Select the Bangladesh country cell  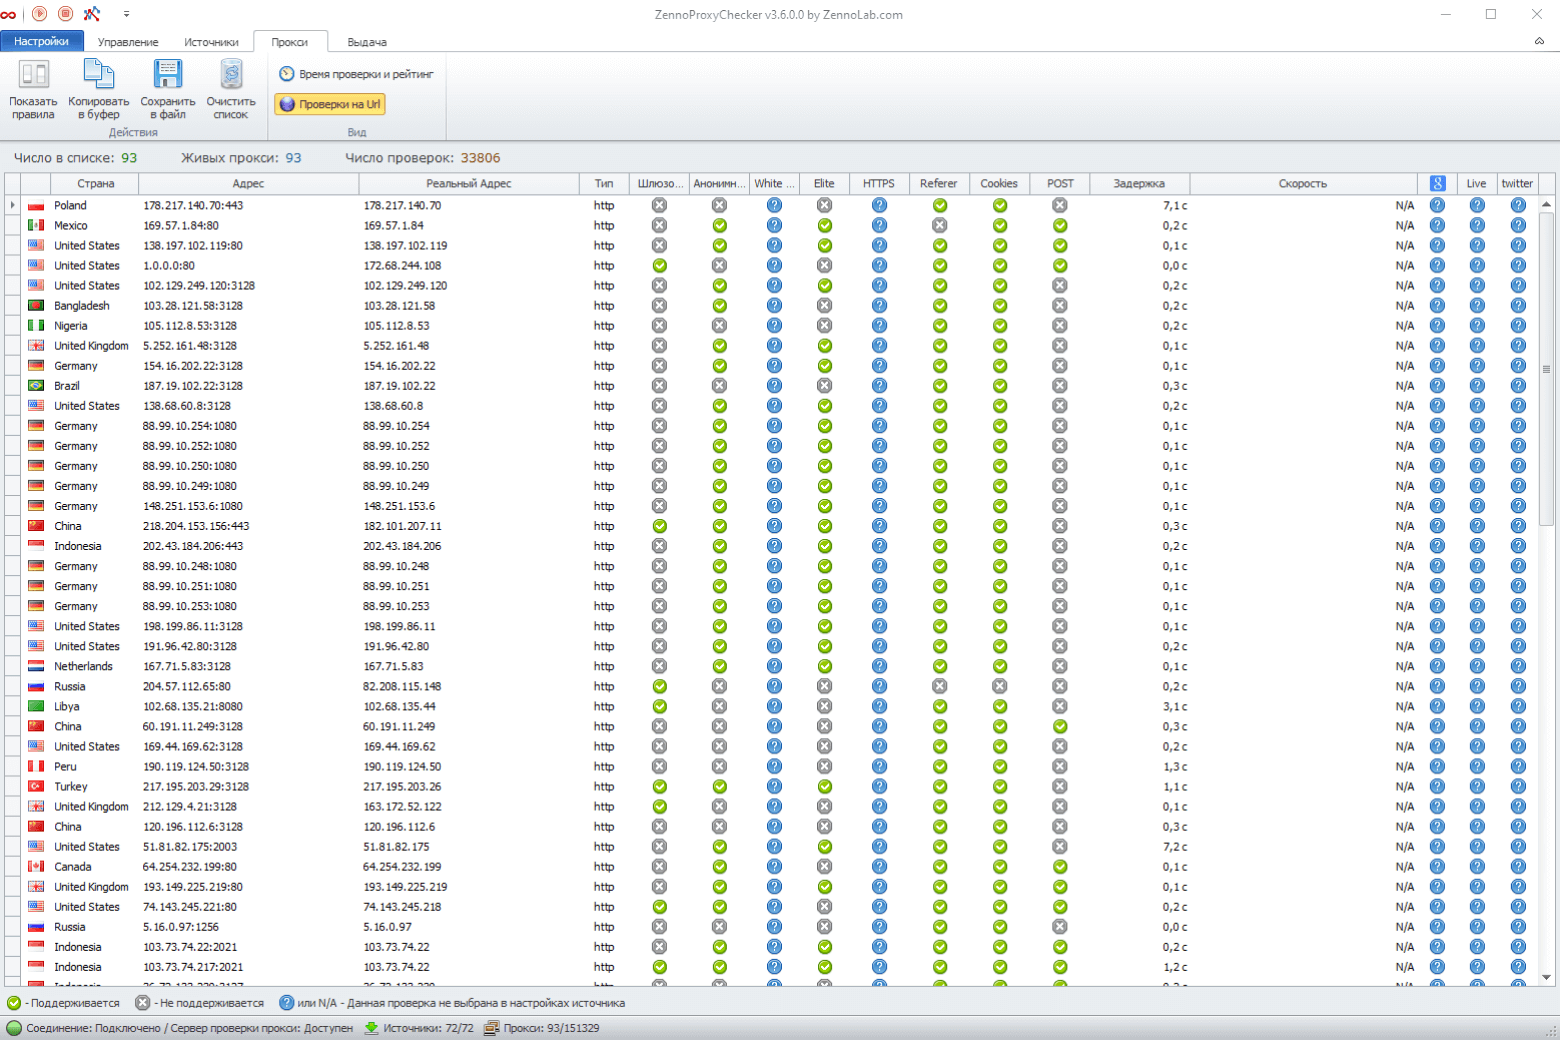tap(82, 305)
